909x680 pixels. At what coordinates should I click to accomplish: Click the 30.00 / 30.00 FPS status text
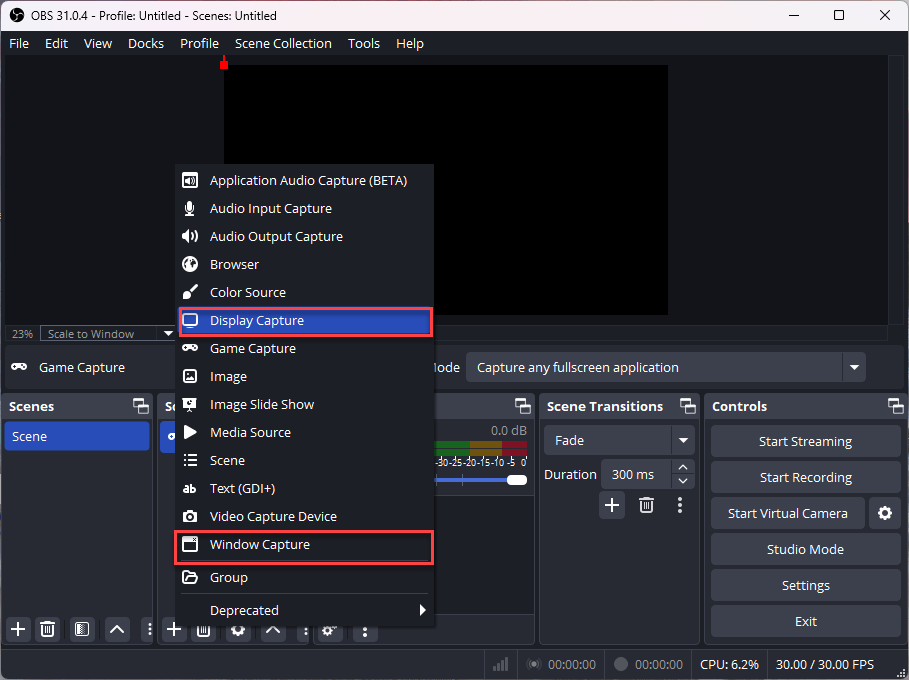[x=825, y=664]
